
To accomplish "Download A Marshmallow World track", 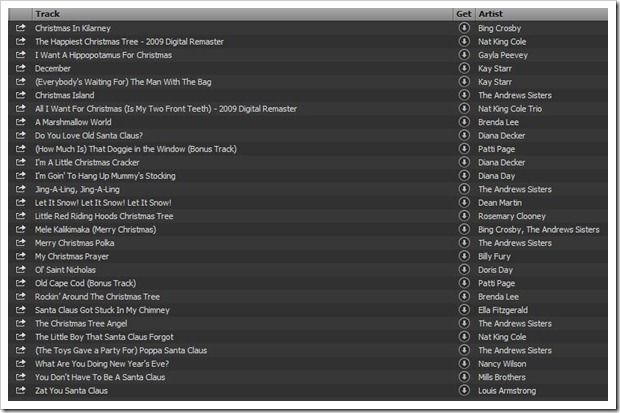I will tap(464, 122).
